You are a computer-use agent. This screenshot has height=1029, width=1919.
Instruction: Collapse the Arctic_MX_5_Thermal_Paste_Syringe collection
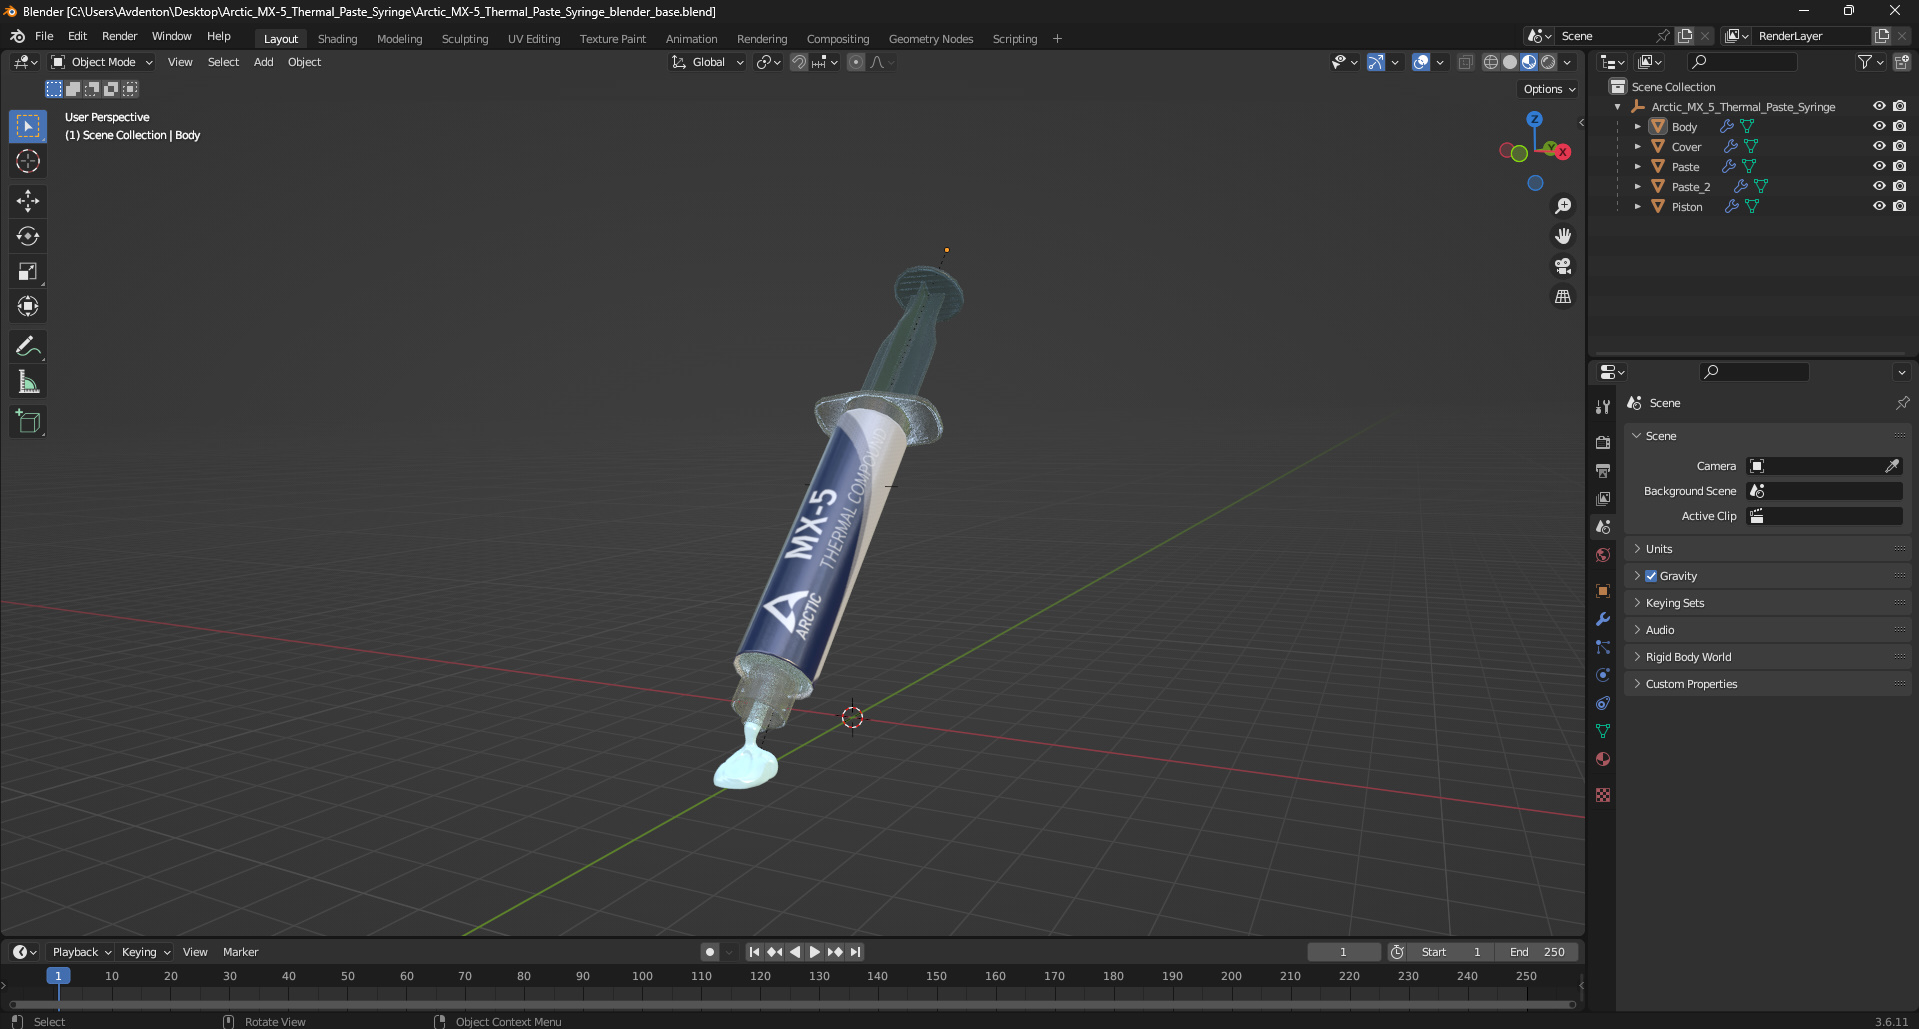point(1617,107)
